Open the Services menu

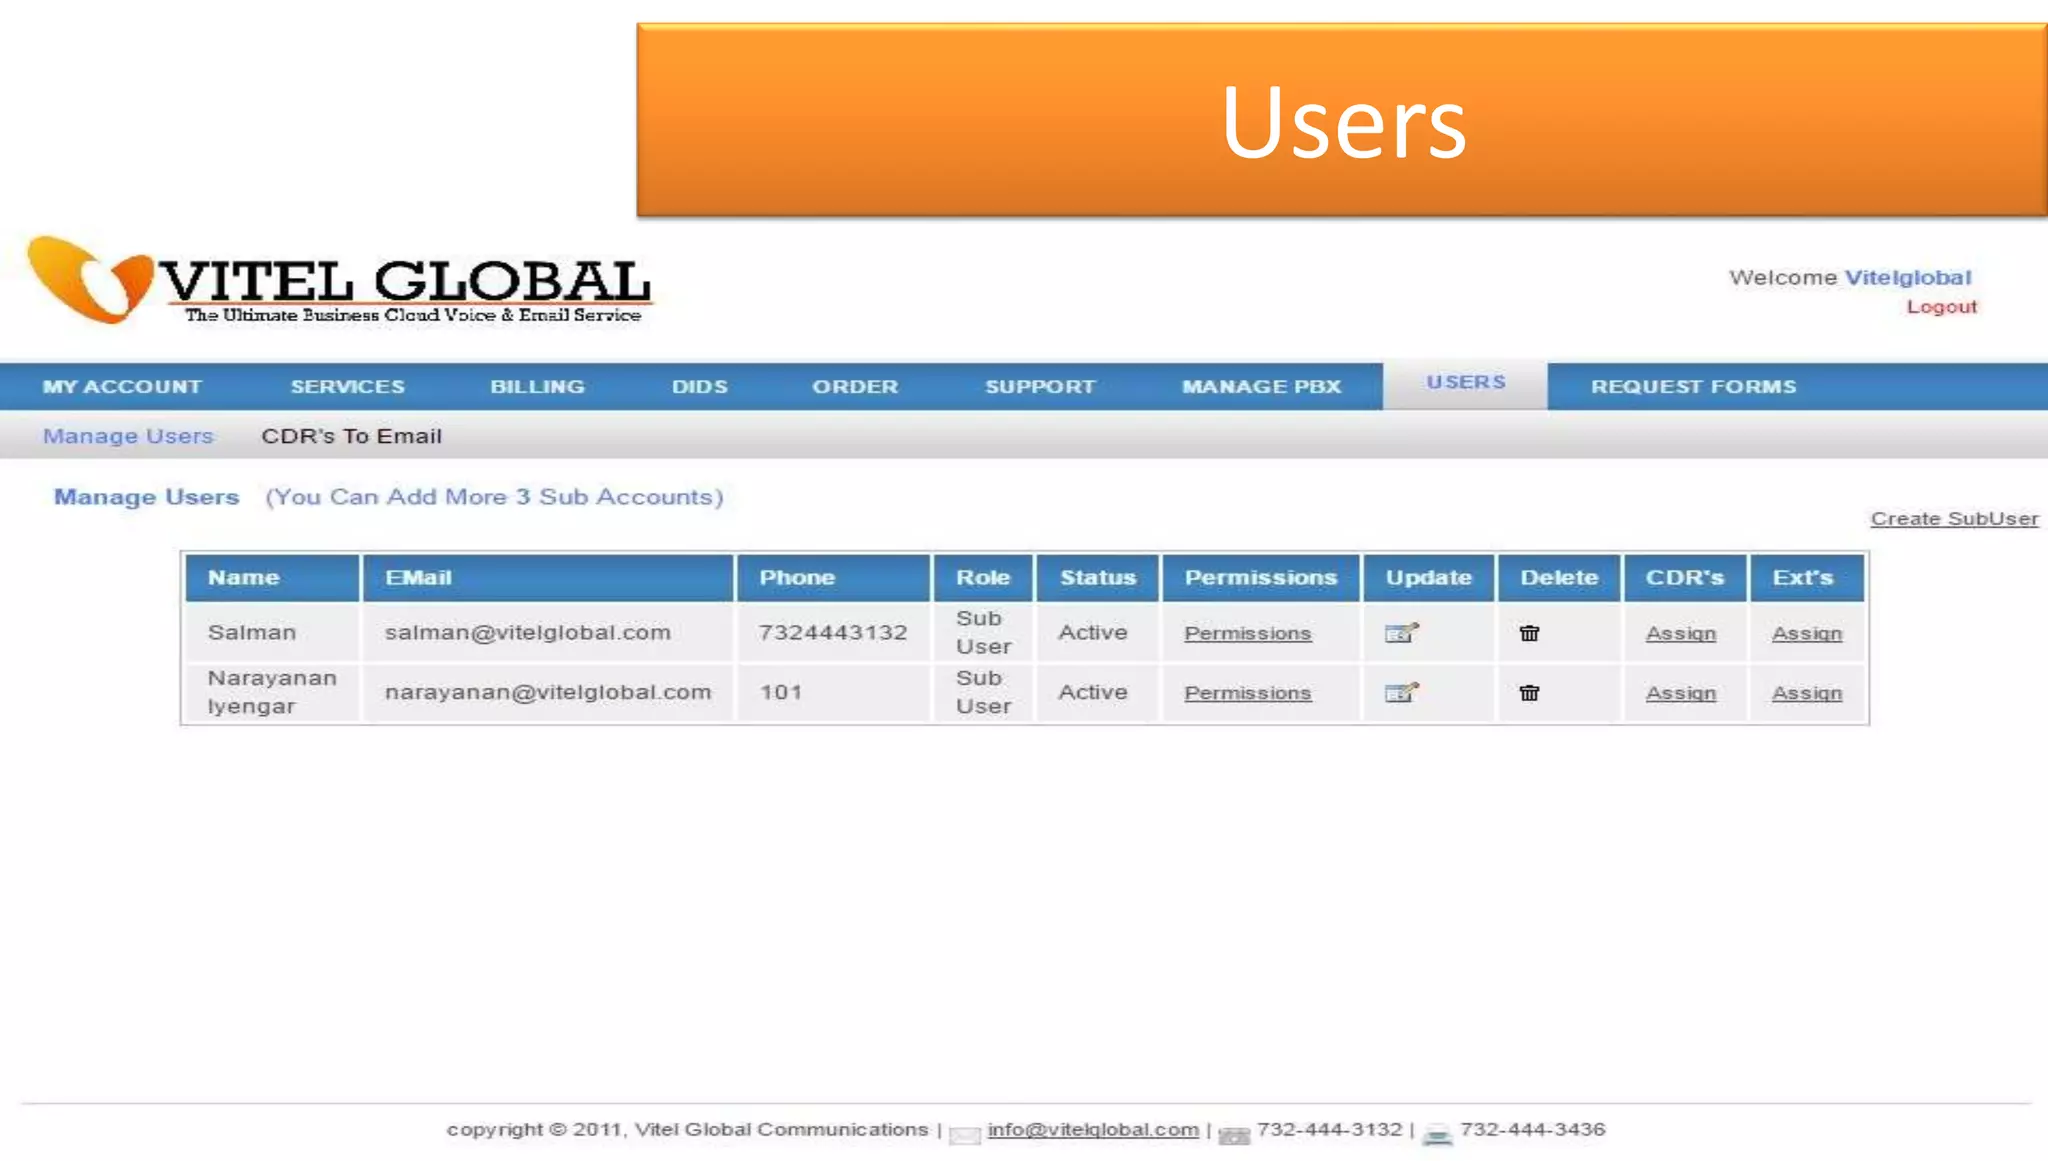click(x=347, y=386)
